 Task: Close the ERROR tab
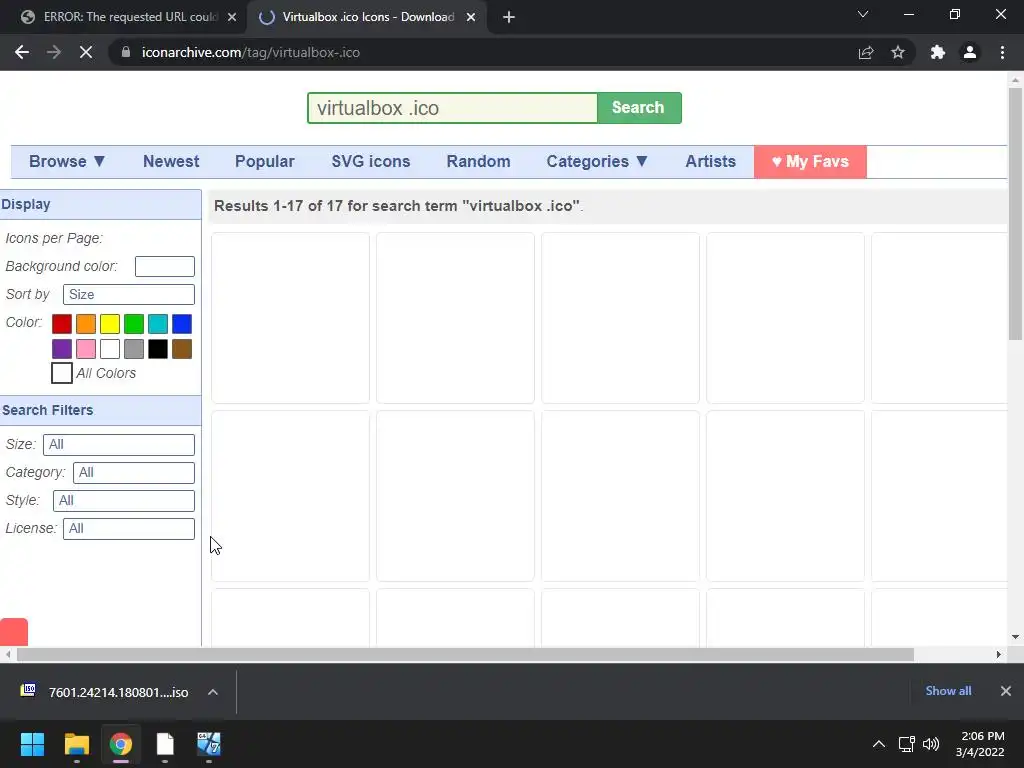232,17
